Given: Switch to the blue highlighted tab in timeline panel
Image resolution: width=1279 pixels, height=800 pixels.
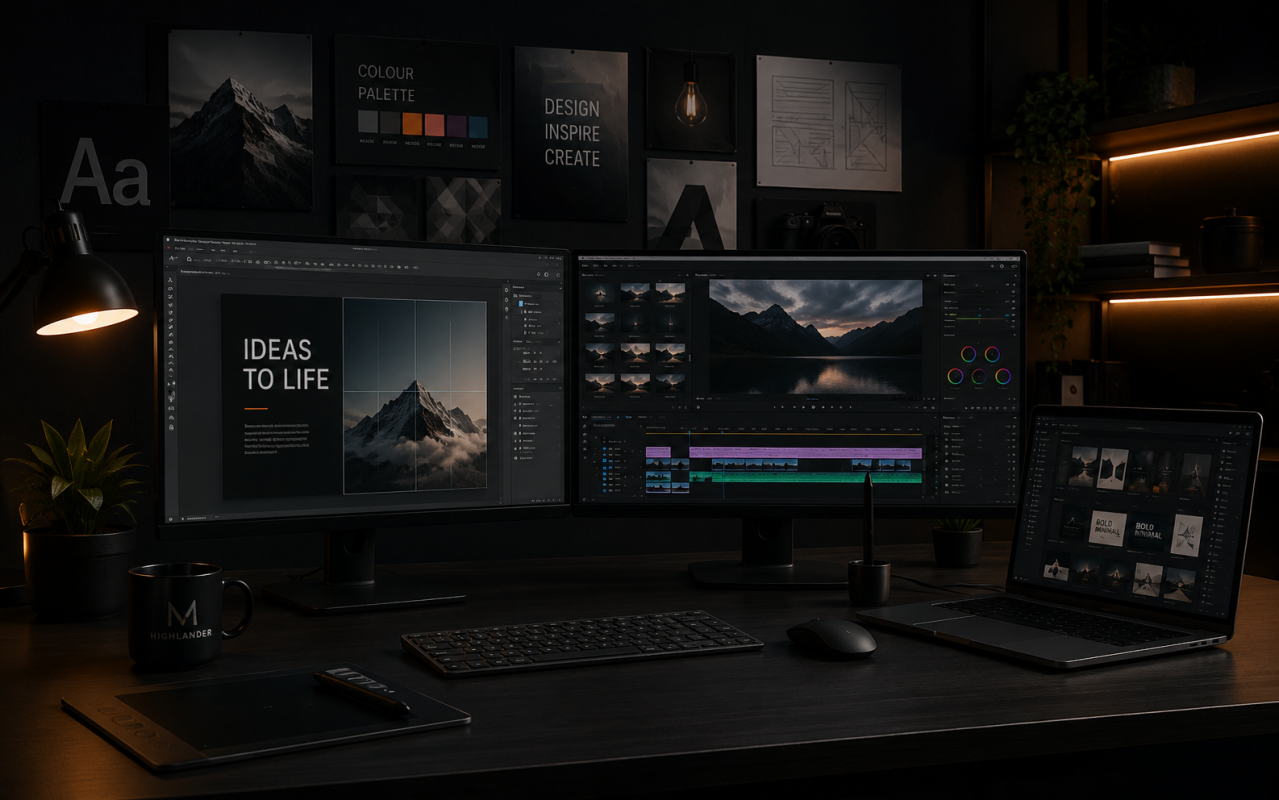Looking at the screenshot, I should click(x=628, y=417).
